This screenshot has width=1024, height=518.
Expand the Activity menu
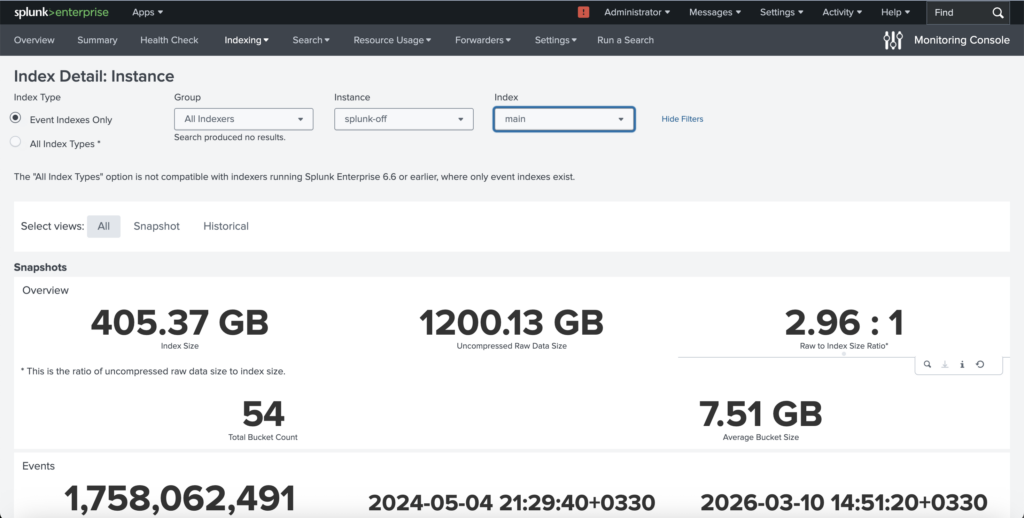coord(842,12)
